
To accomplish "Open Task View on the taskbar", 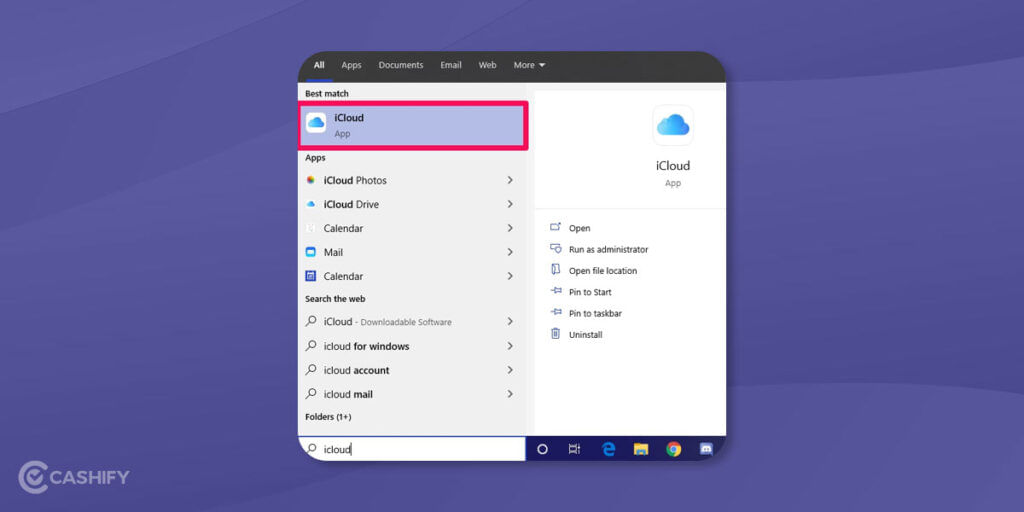I will point(575,449).
